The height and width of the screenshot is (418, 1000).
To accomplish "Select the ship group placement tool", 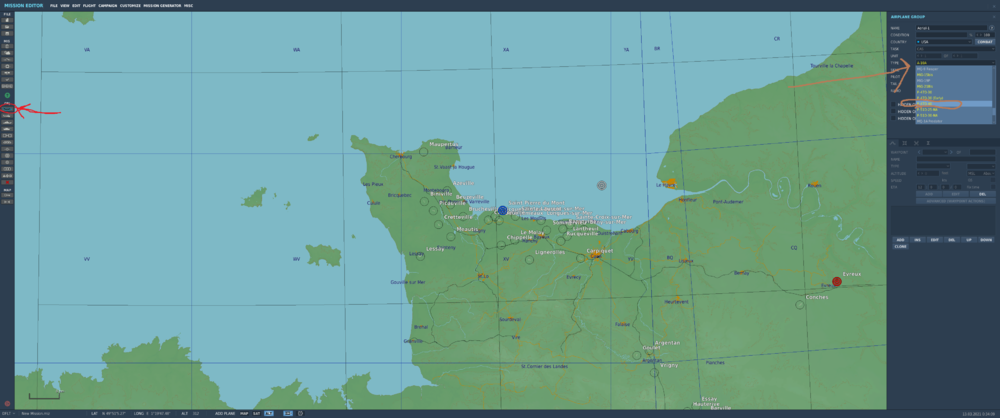I will click(x=7, y=123).
